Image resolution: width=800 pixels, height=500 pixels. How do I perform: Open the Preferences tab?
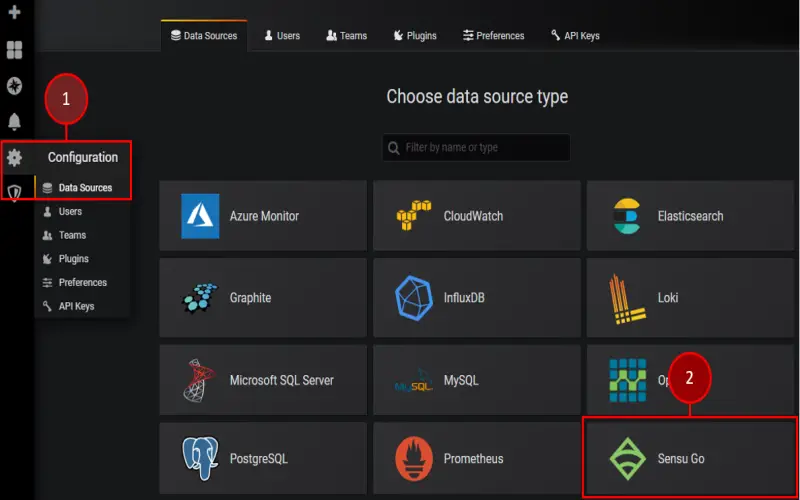[493, 36]
